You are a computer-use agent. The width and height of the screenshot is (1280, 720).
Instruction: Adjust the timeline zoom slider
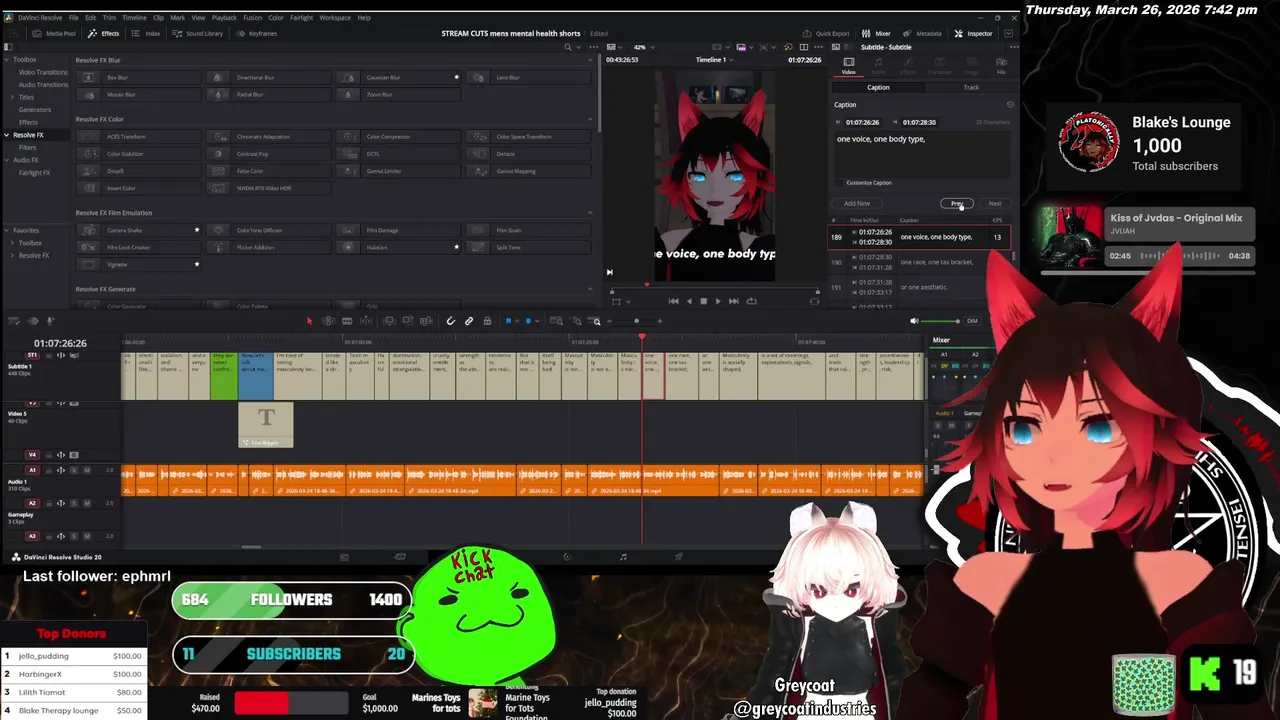(x=637, y=321)
